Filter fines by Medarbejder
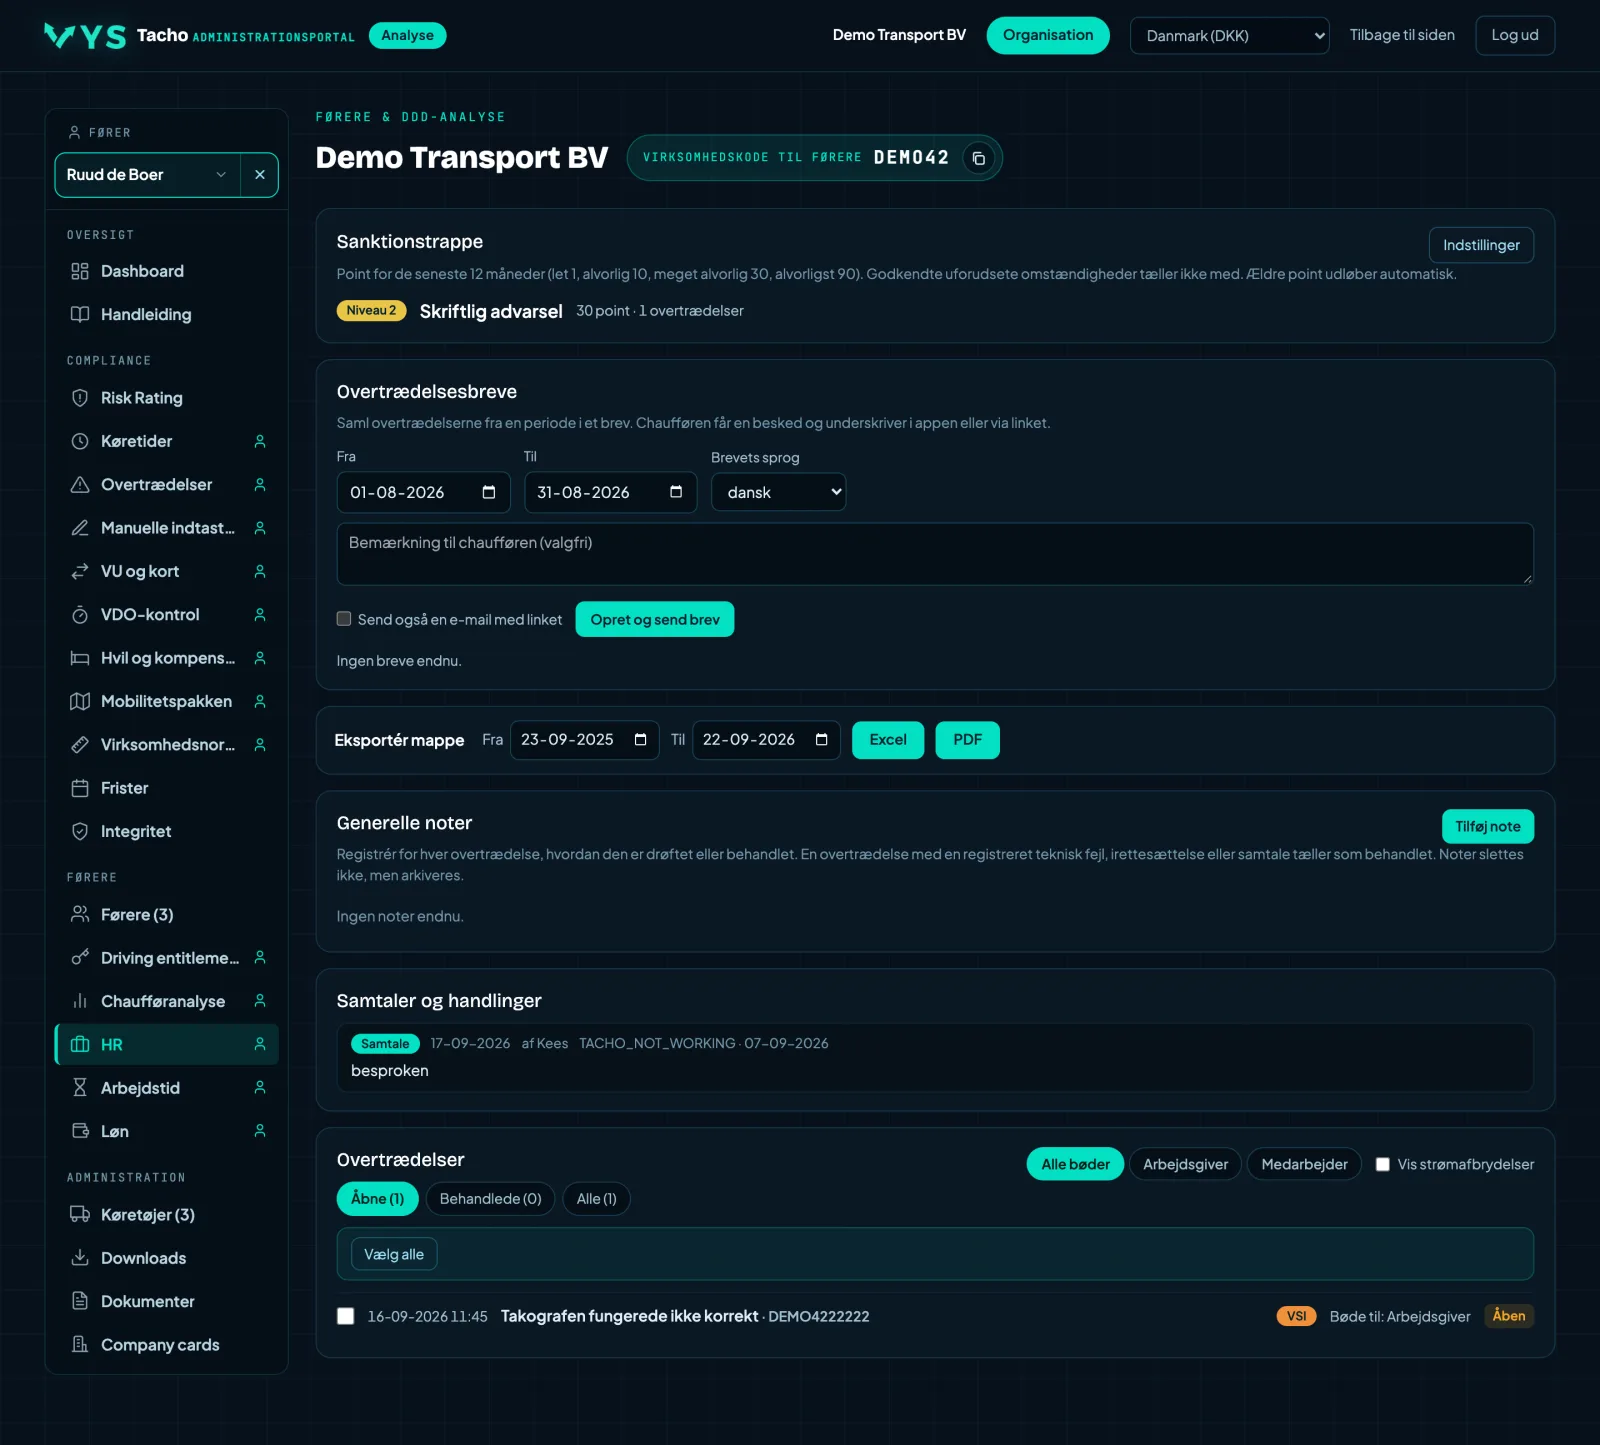This screenshot has height=1445, width=1600. coord(1304,1164)
